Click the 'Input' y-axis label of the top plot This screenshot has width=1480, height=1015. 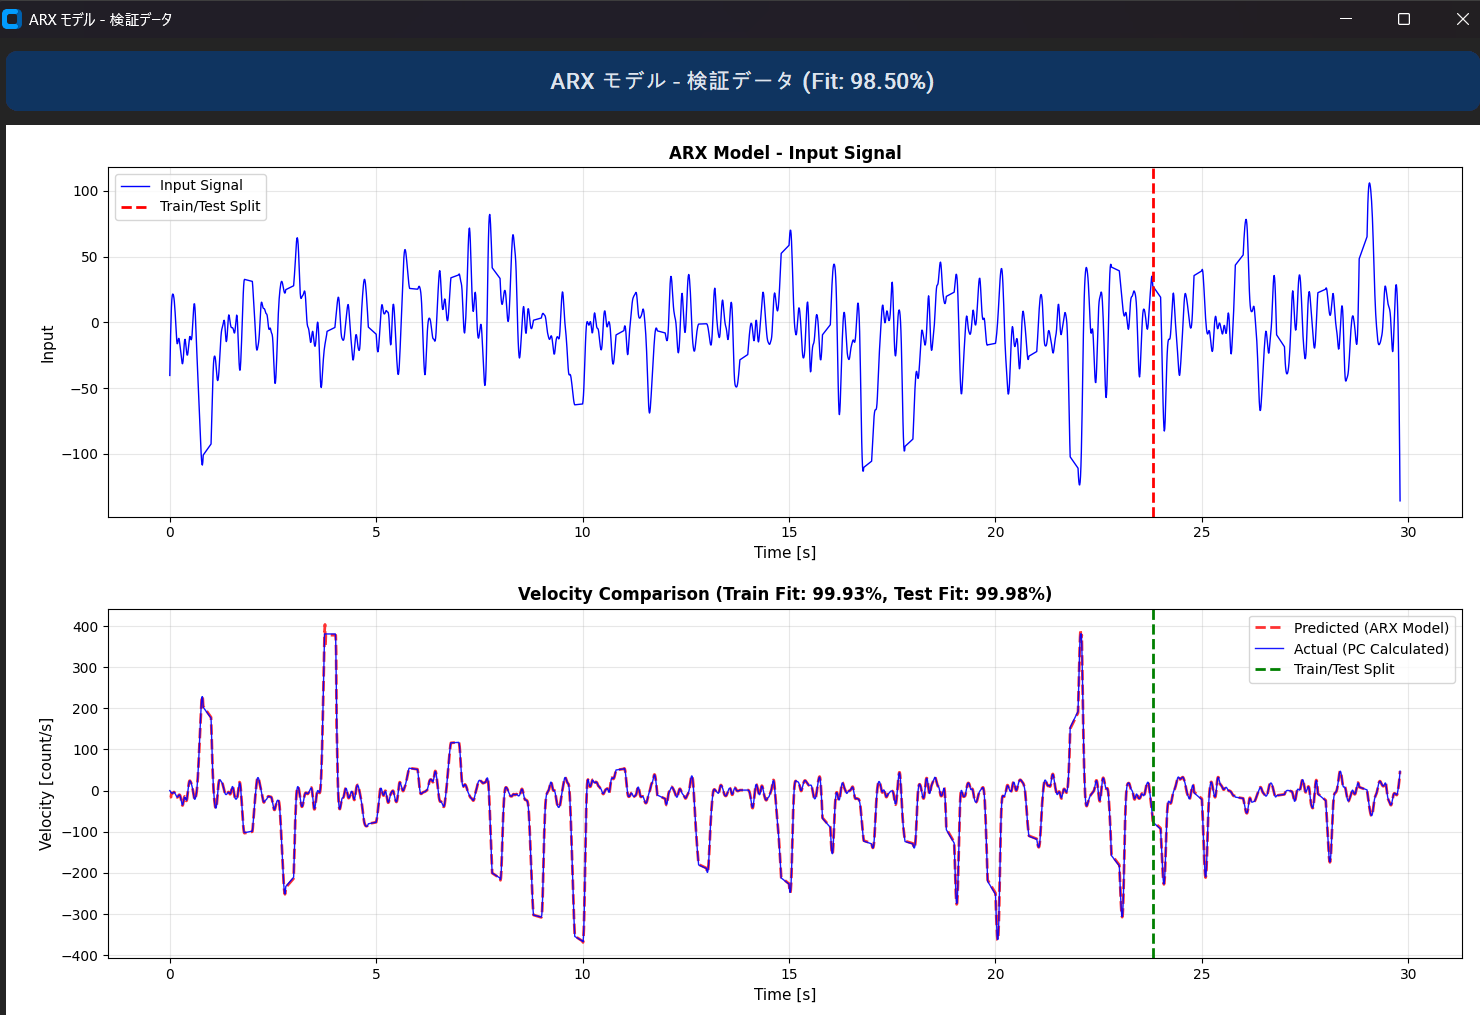(x=47, y=344)
